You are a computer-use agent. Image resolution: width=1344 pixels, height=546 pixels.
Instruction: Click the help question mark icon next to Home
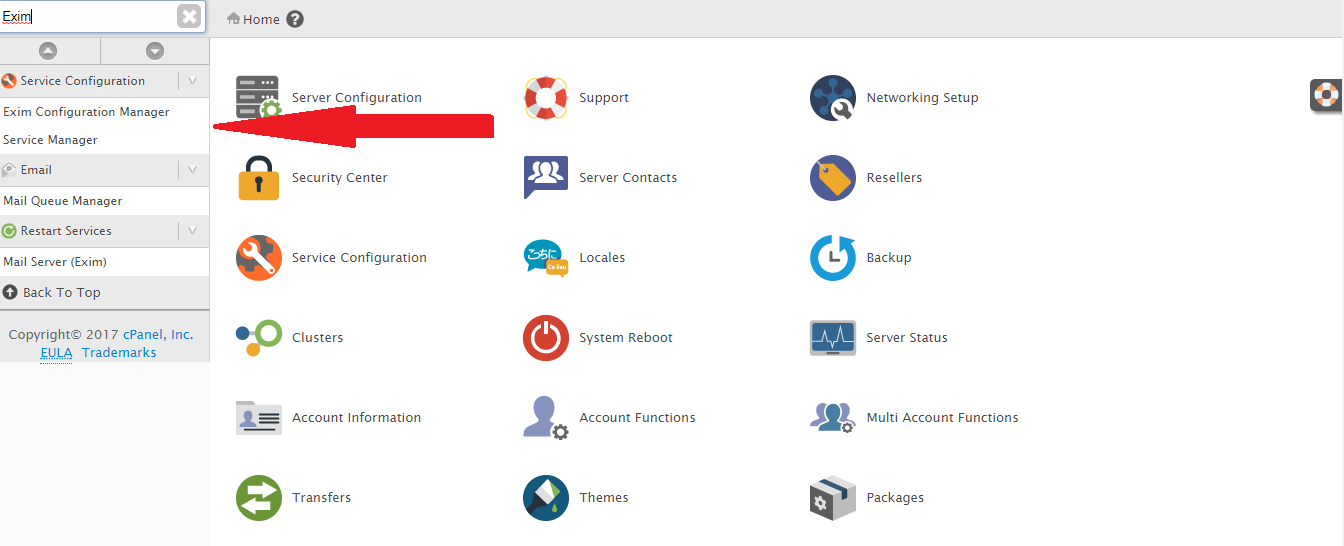click(294, 19)
